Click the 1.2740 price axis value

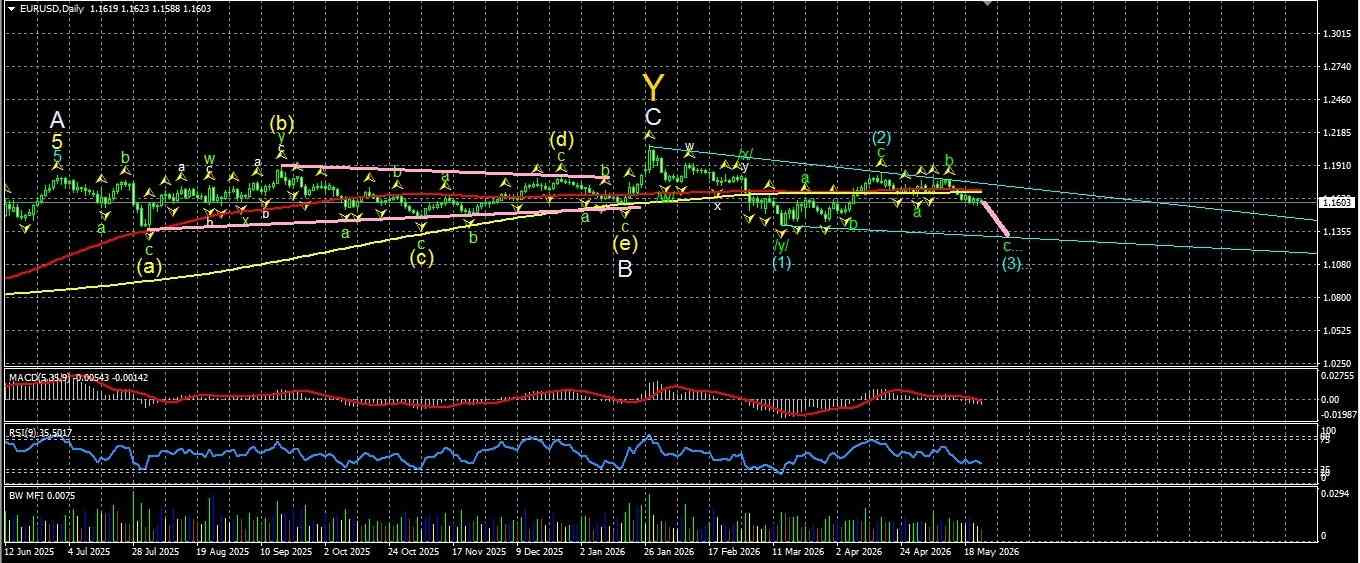pyautogui.click(x=1336, y=67)
